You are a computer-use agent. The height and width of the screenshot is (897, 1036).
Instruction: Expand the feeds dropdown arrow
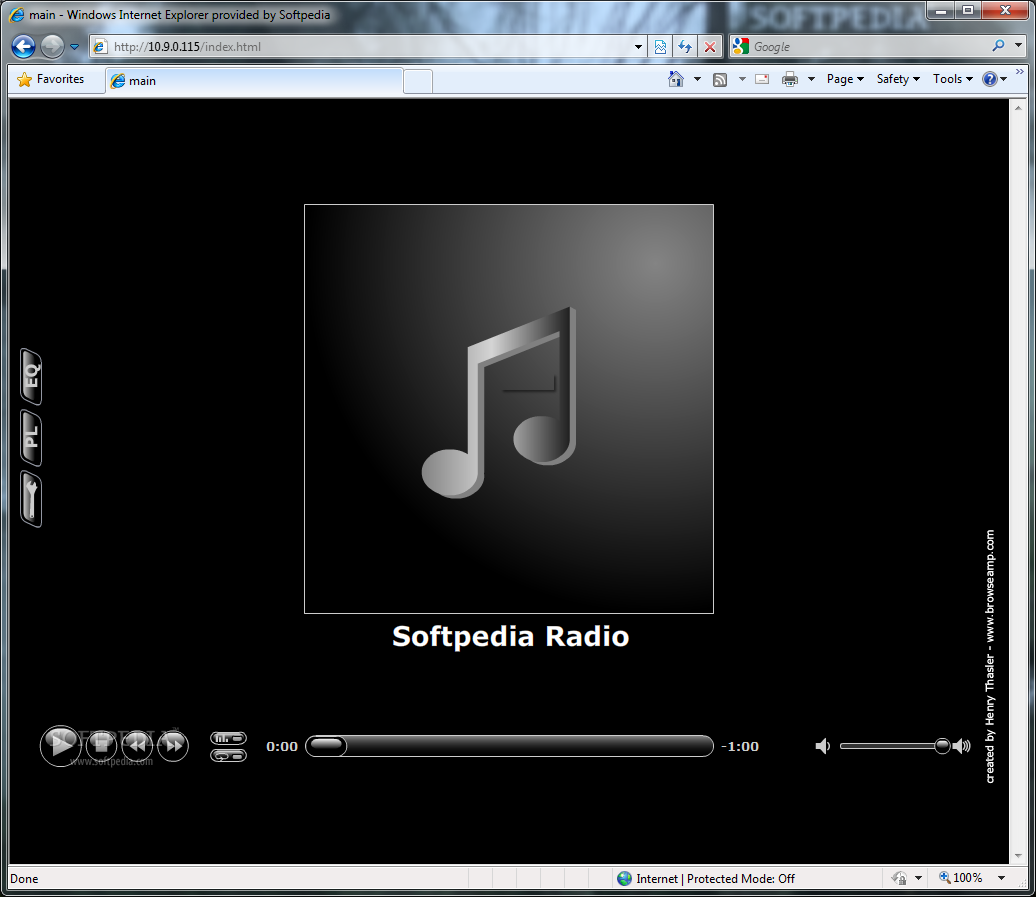(742, 79)
